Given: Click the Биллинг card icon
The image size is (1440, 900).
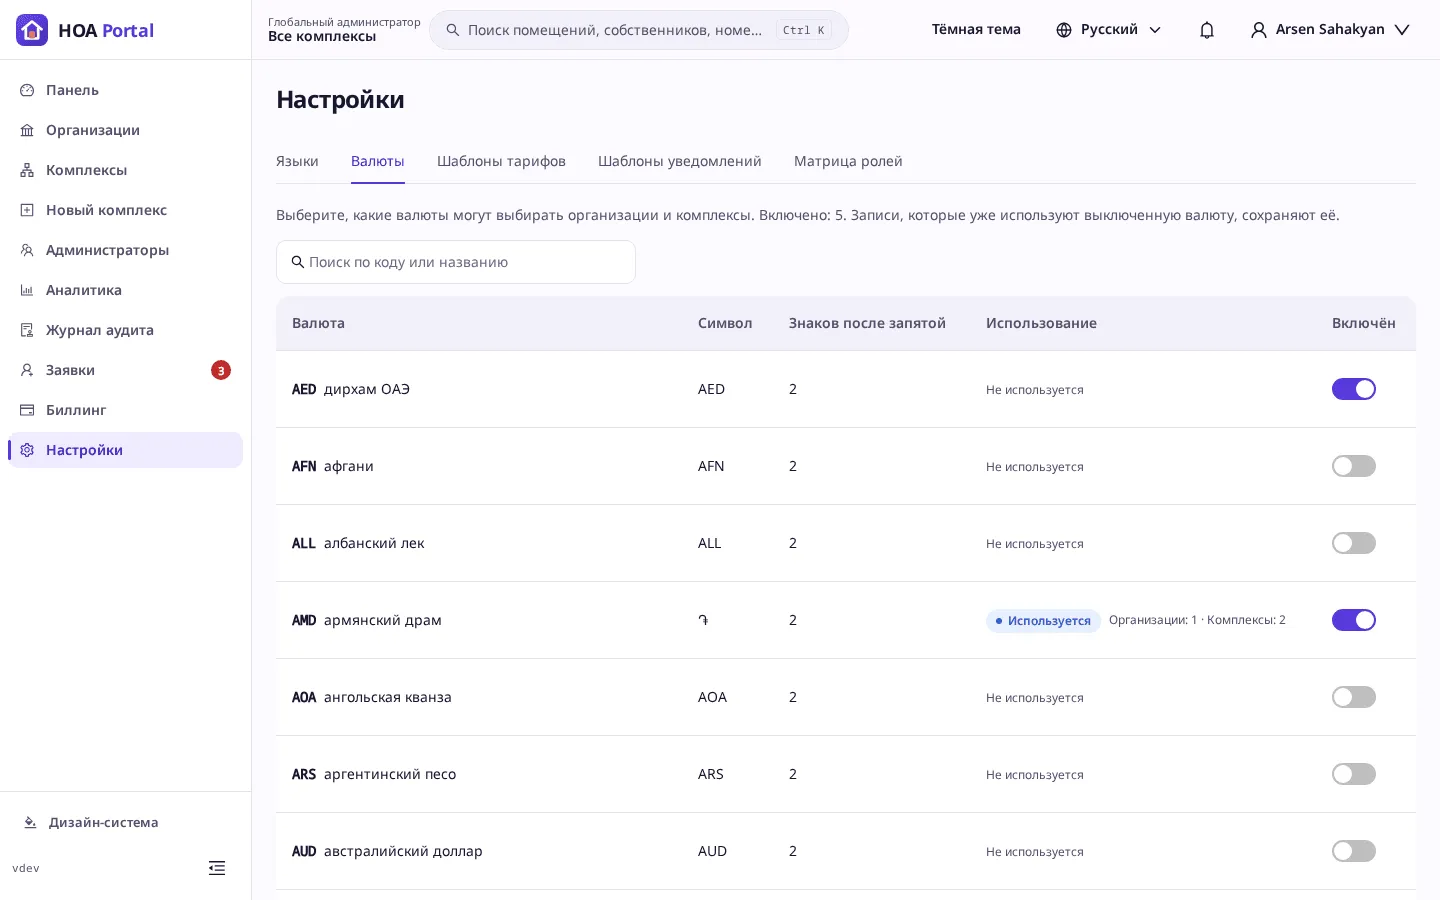Looking at the screenshot, I should (x=27, y=410).
